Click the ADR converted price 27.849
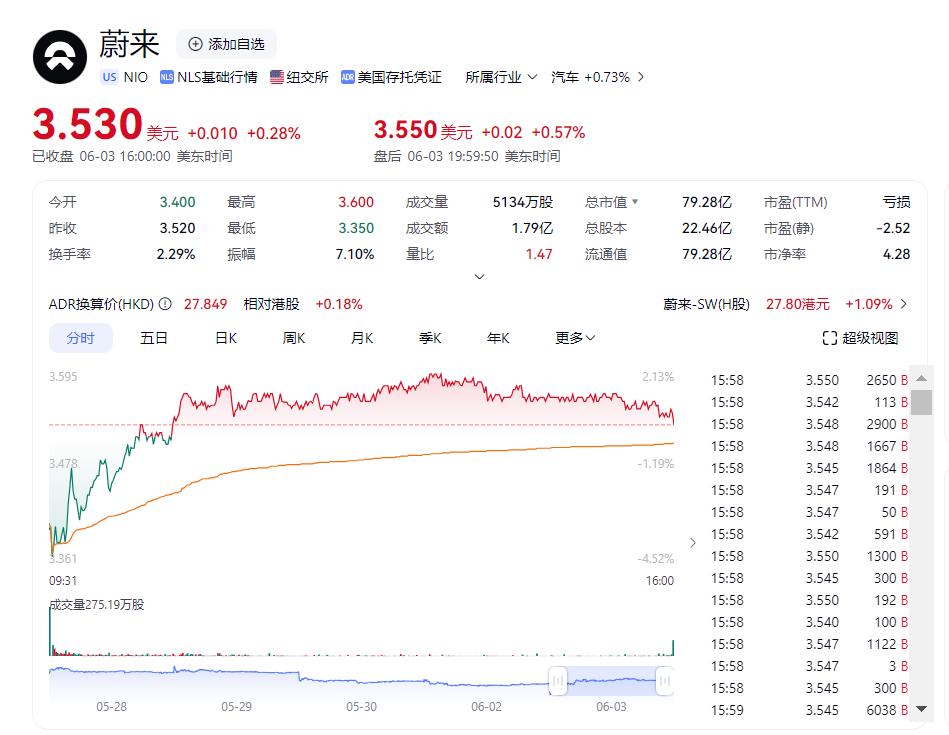This screenshot has height=735, width=949. [x=205, y=304]
